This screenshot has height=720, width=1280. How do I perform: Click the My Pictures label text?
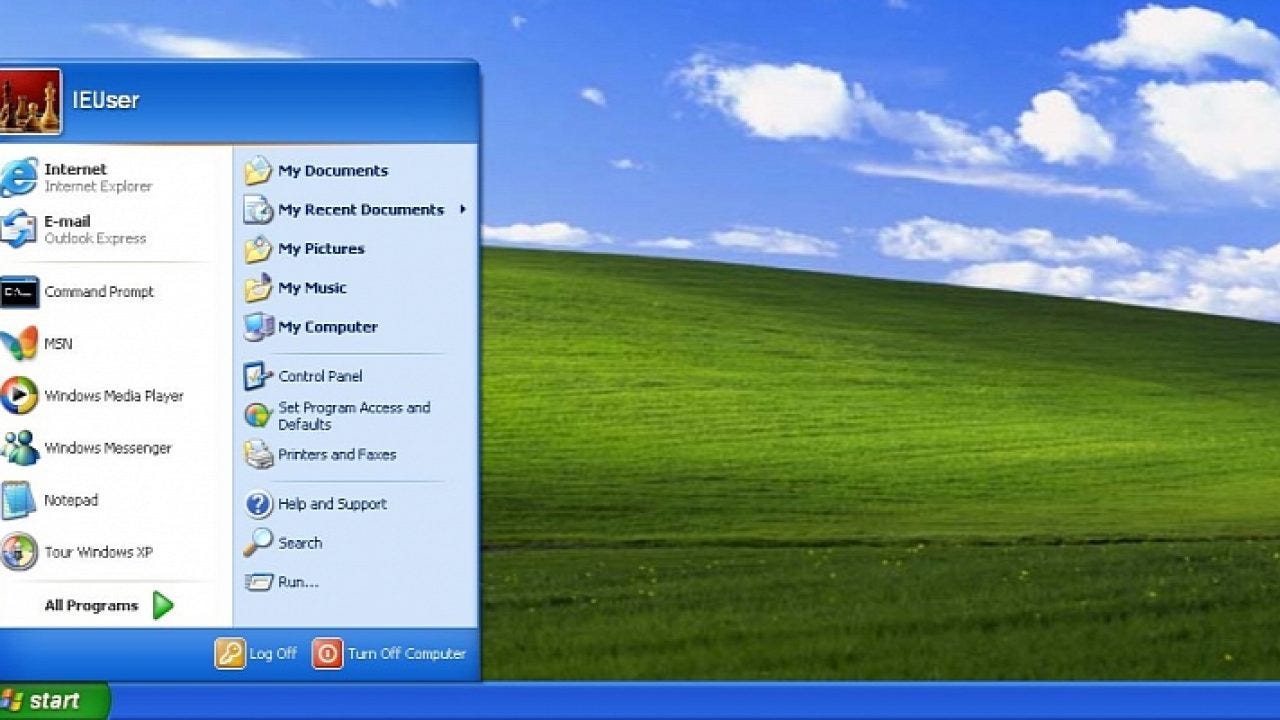[321, 249]
